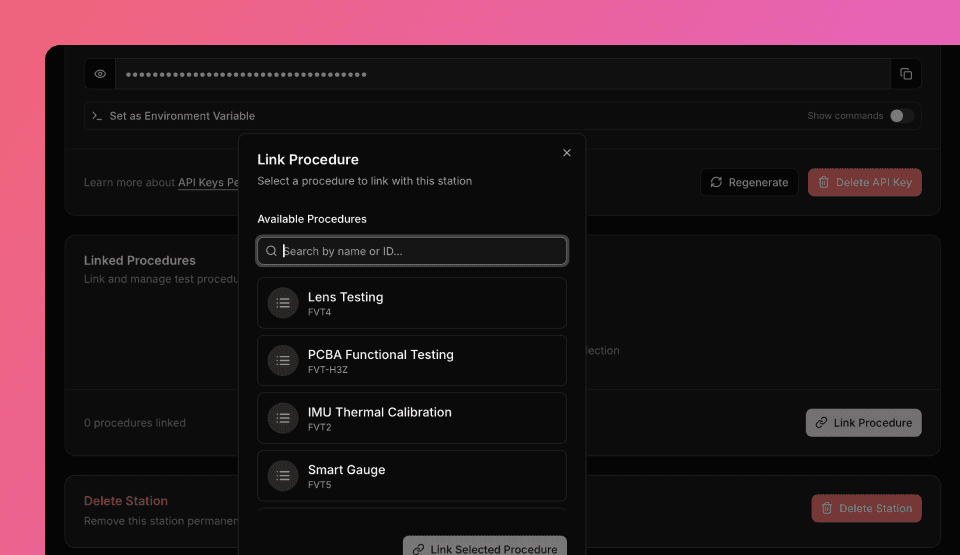Focus the procedure search input field

pyautogui.click(x=420, y=251)
